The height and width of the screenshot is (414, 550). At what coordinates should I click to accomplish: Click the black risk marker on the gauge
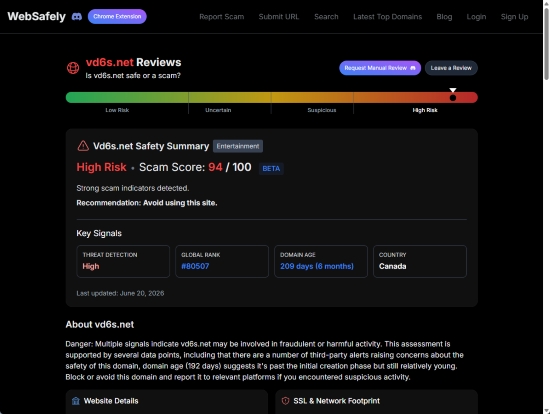[453, 98]
